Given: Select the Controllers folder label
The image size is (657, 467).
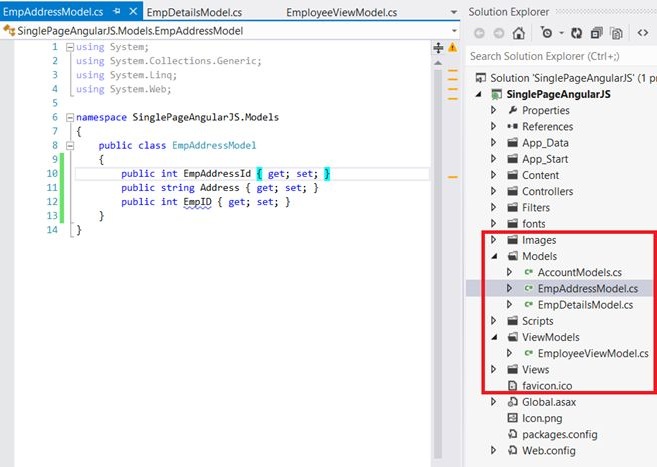Looking at the screenshot, I should (x=547, y=191).
